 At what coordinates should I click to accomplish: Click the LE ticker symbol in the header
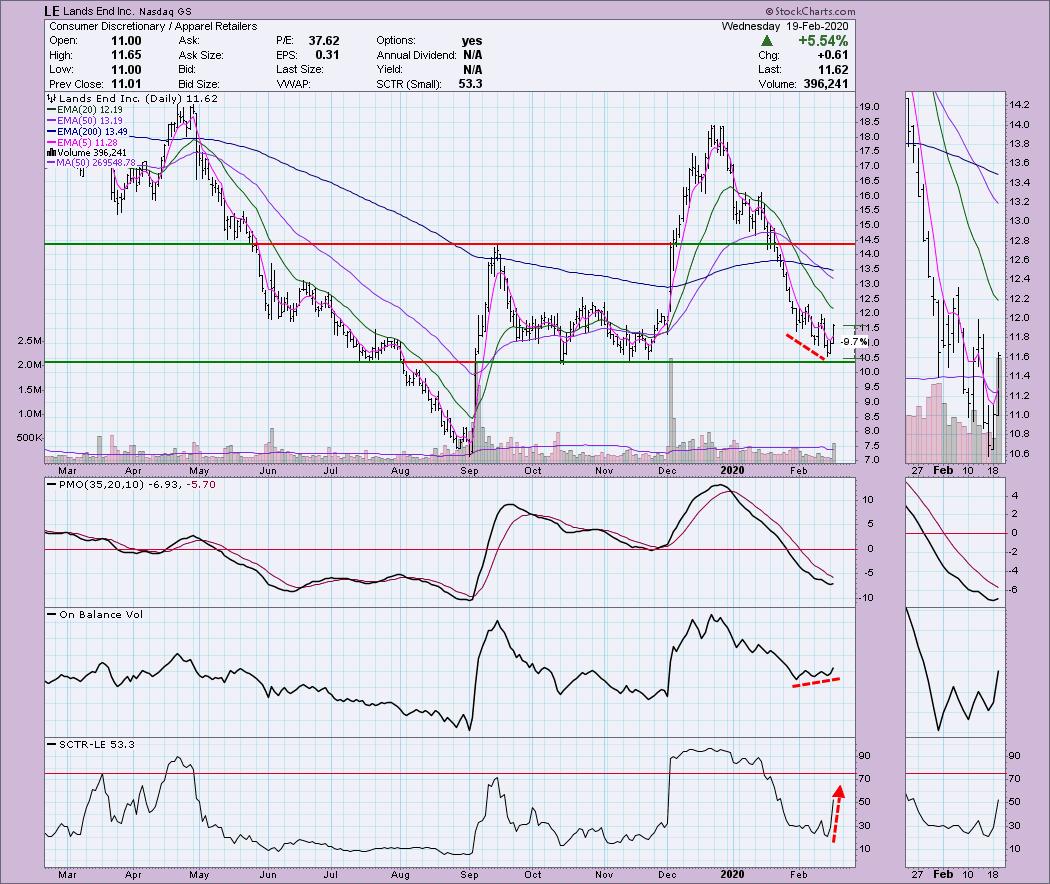pyautogui.click(x=52, y=11)
